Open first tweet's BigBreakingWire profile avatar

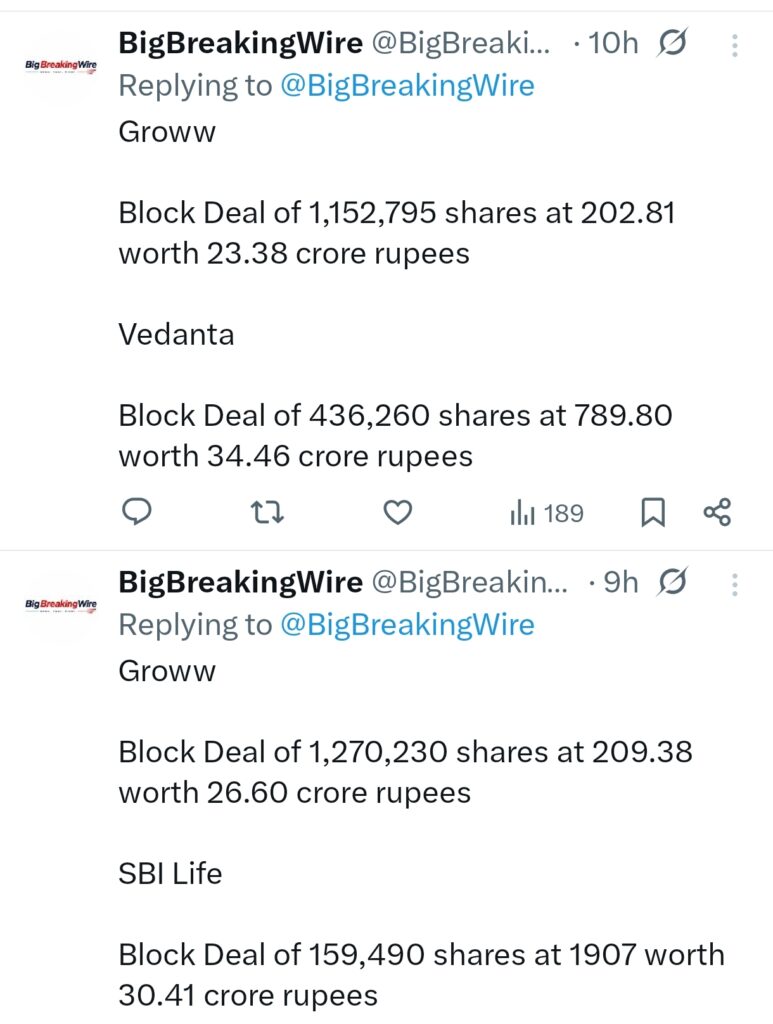click(x=58, y=65)
